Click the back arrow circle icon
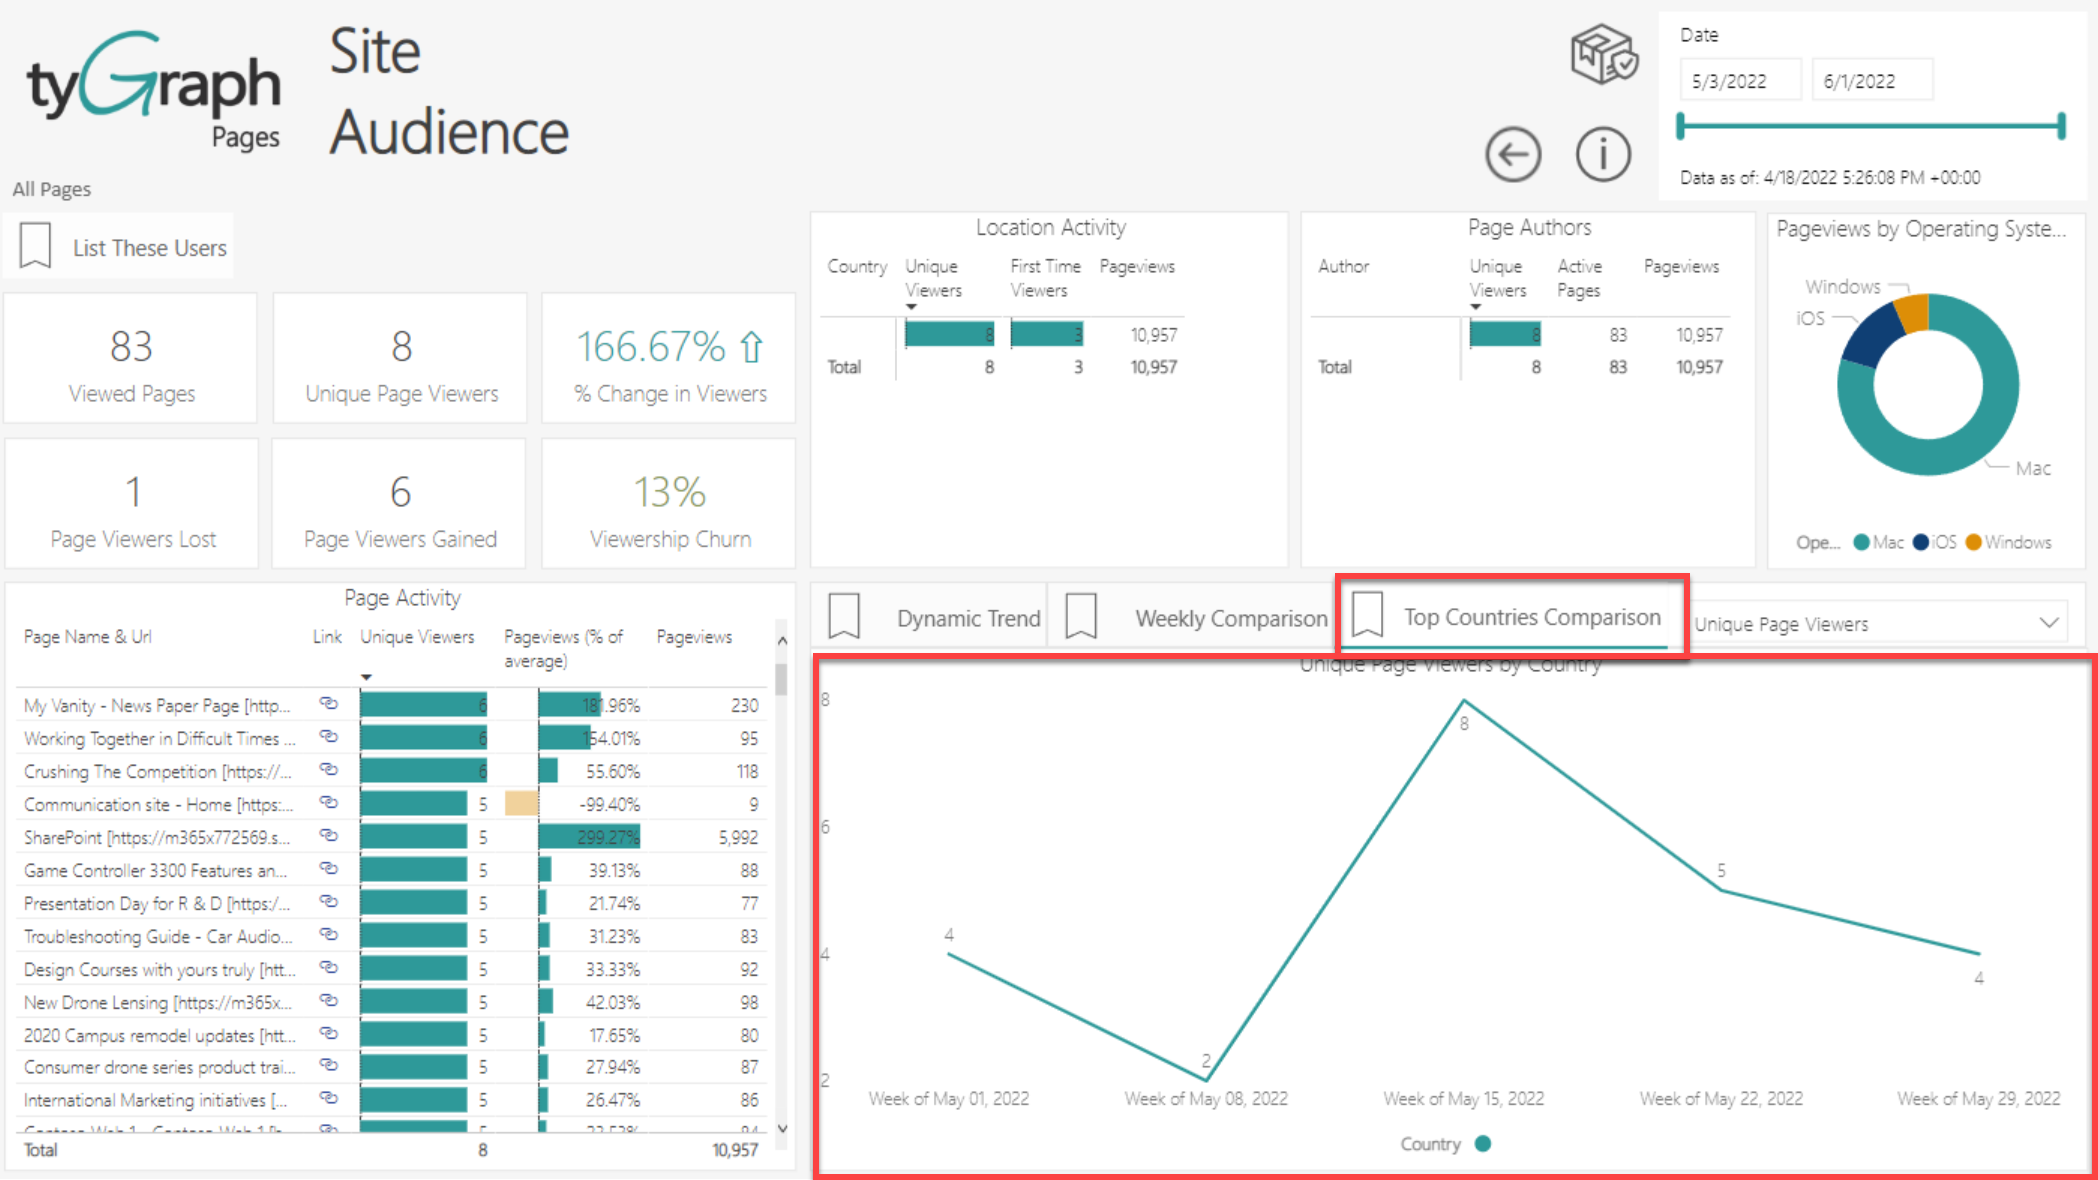The height and width of the screenshot is (1180, 2098). [1513, 155]
